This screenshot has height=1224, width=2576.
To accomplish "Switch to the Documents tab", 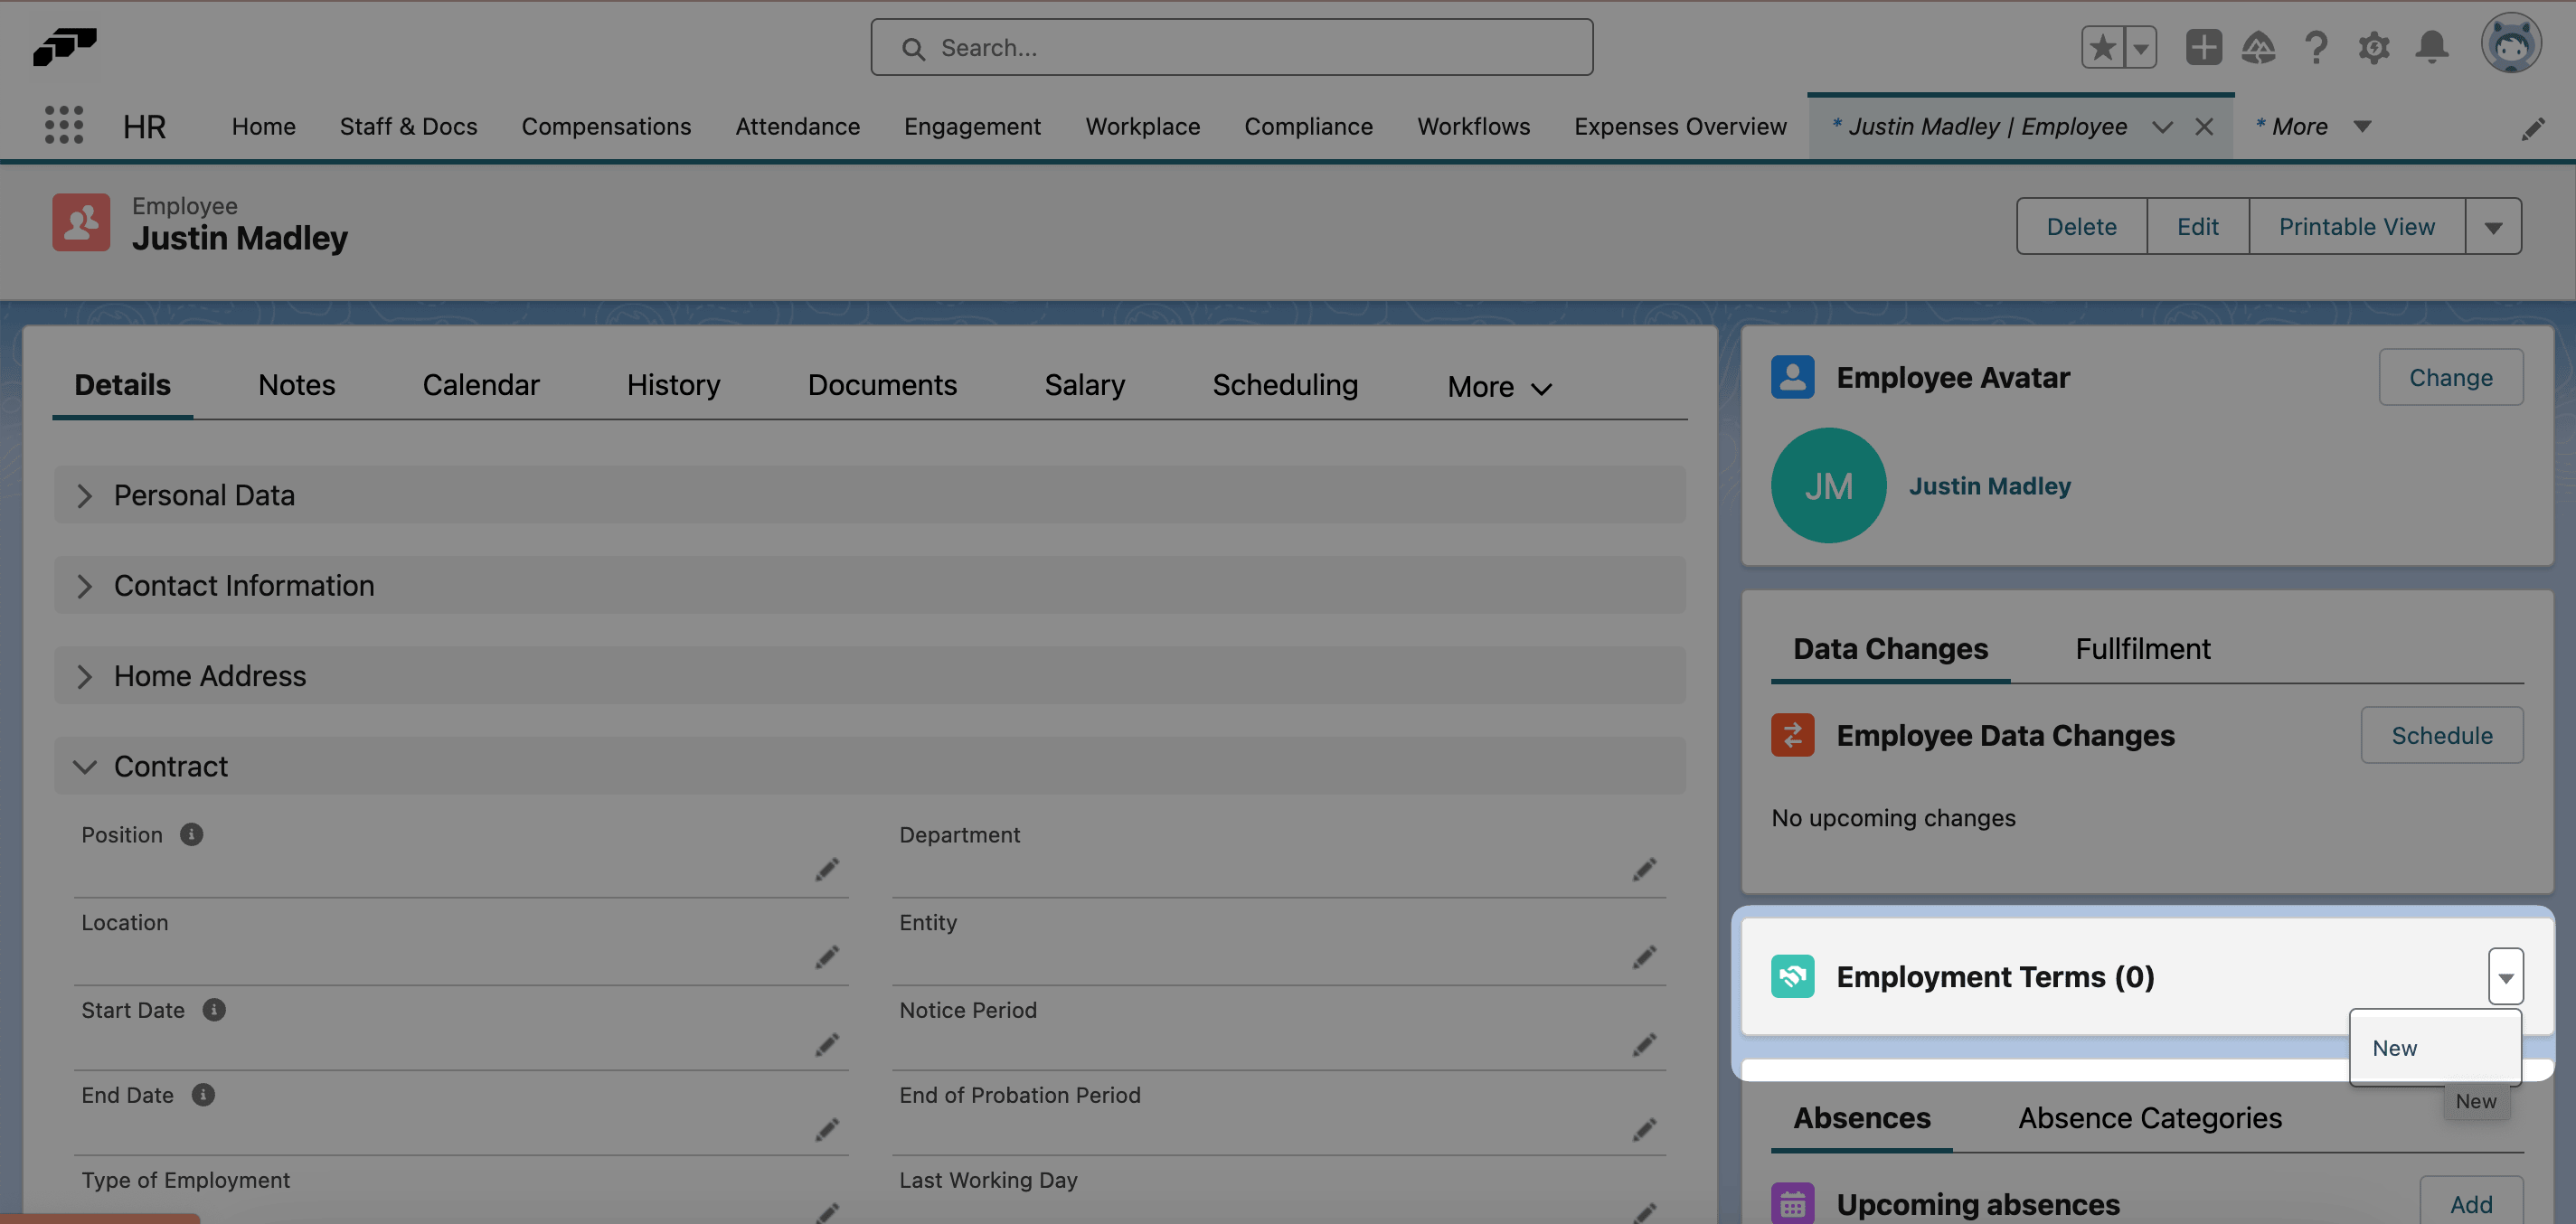I will 882,384.
